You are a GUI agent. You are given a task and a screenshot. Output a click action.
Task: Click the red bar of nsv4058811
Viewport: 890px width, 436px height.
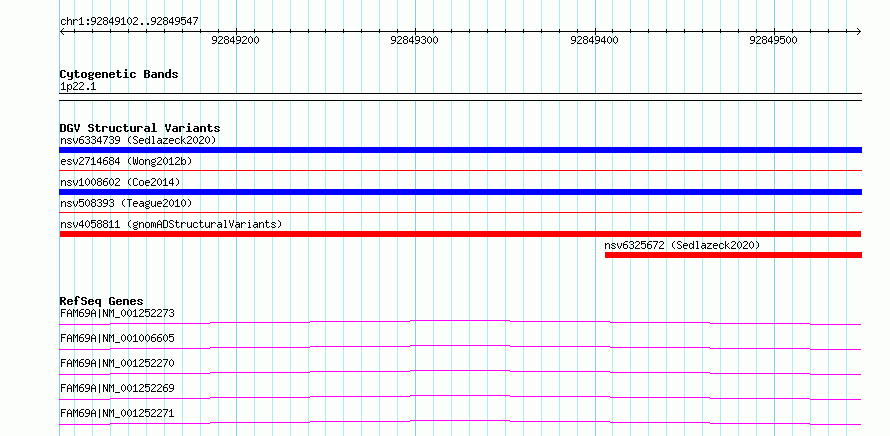click(460, 234)
